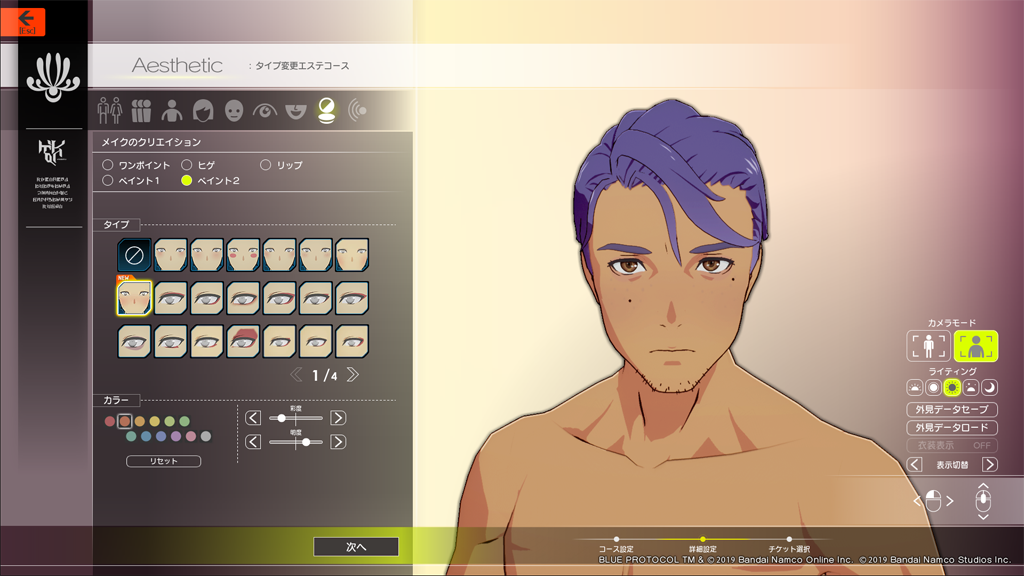The height and width of the screenshot is (576, 1024).
Task: Open the gender selection tab icon
Action: point(109,110)
